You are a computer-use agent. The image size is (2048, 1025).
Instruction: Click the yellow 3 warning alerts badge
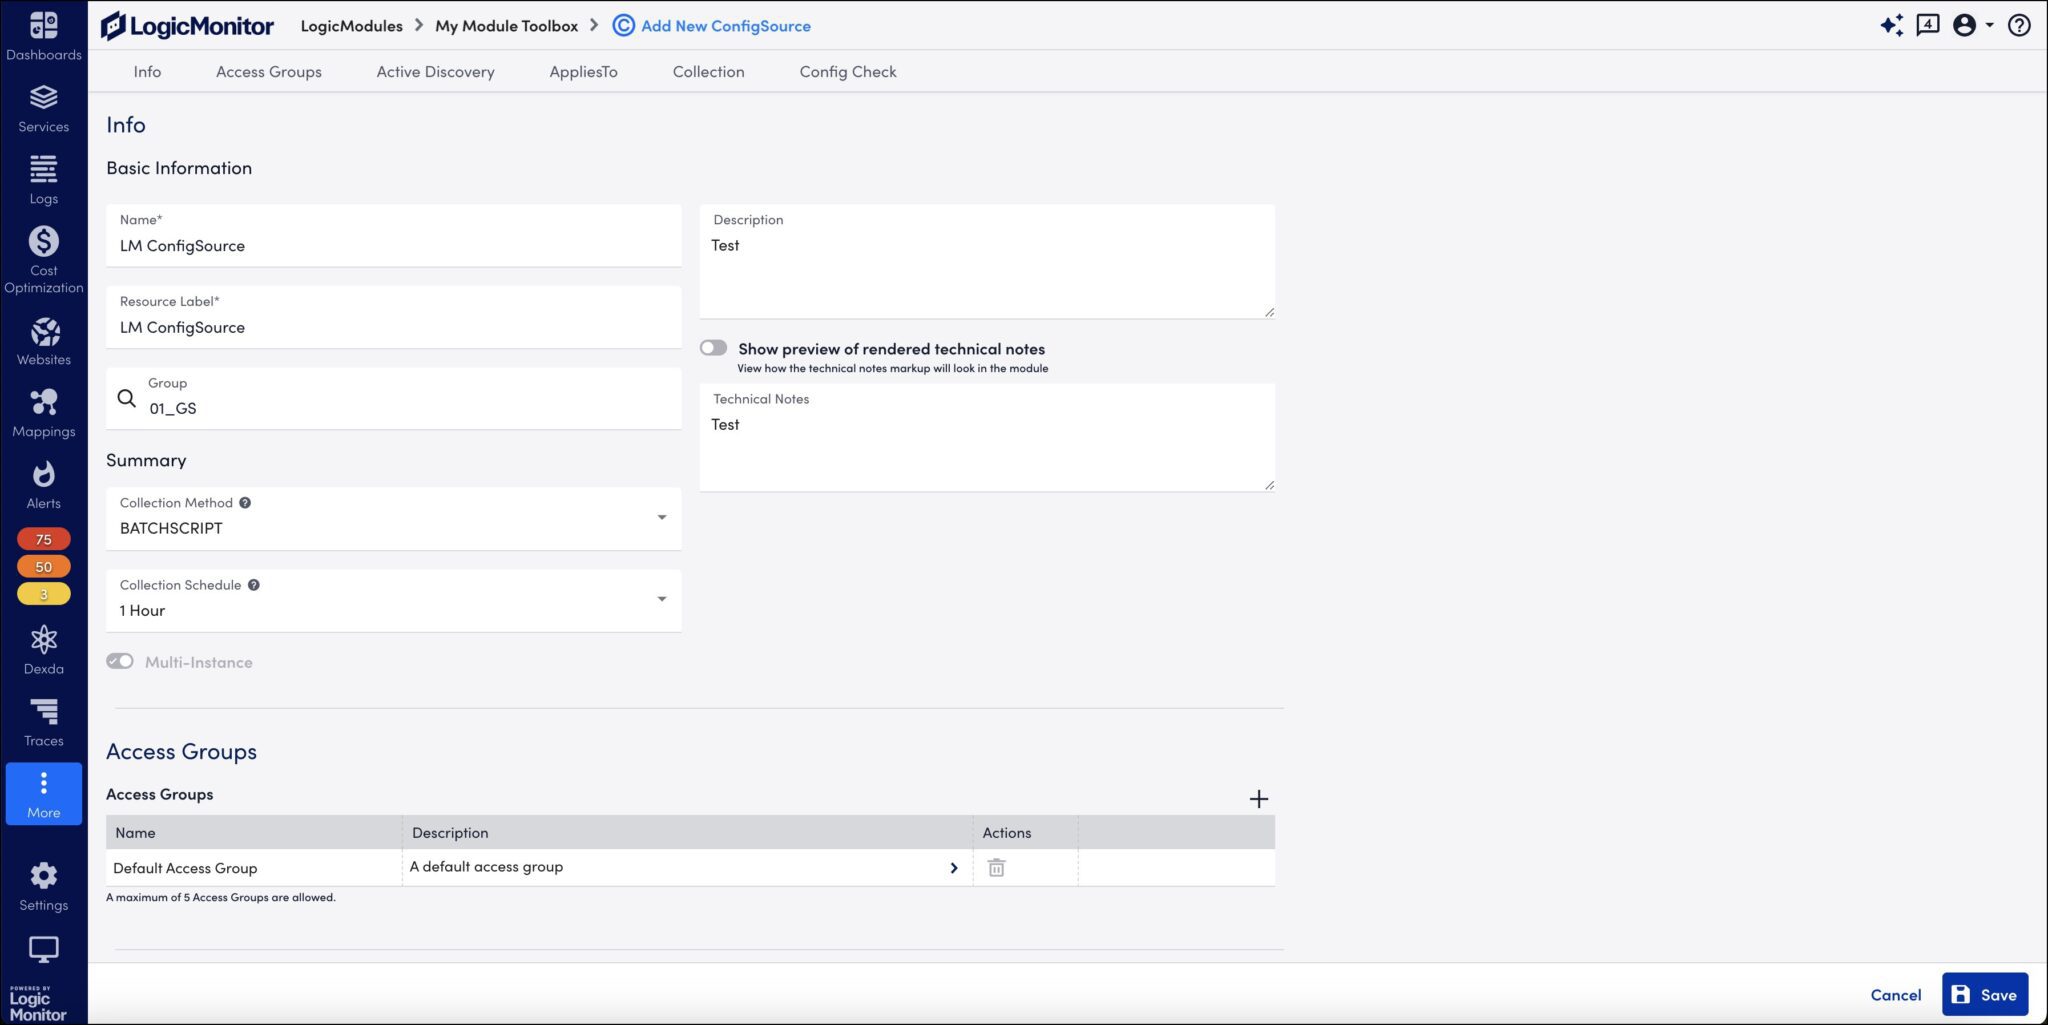(43, 594)
